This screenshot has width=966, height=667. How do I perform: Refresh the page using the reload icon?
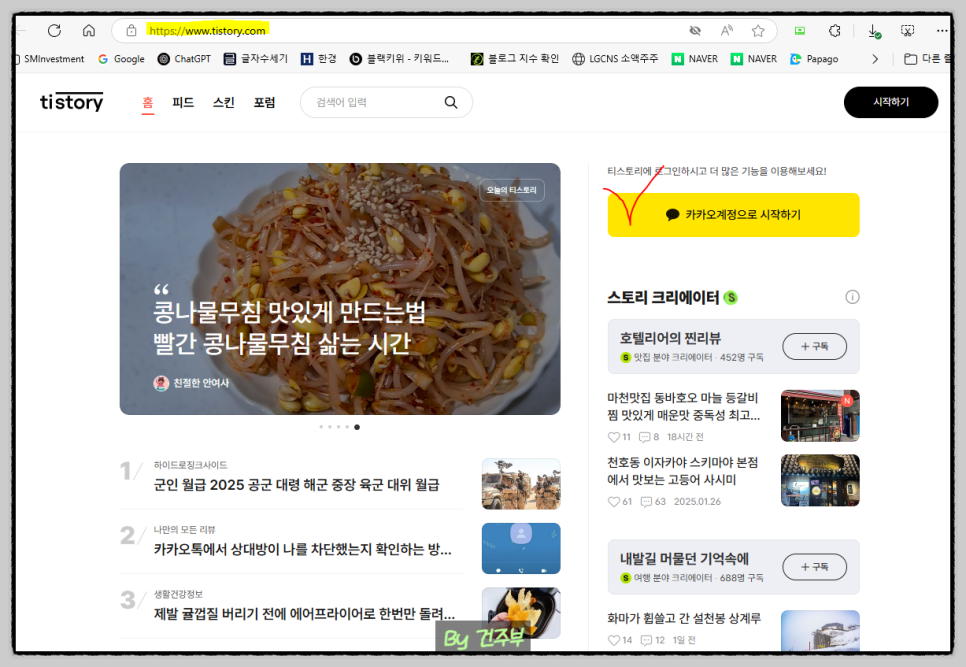point(55,29)
